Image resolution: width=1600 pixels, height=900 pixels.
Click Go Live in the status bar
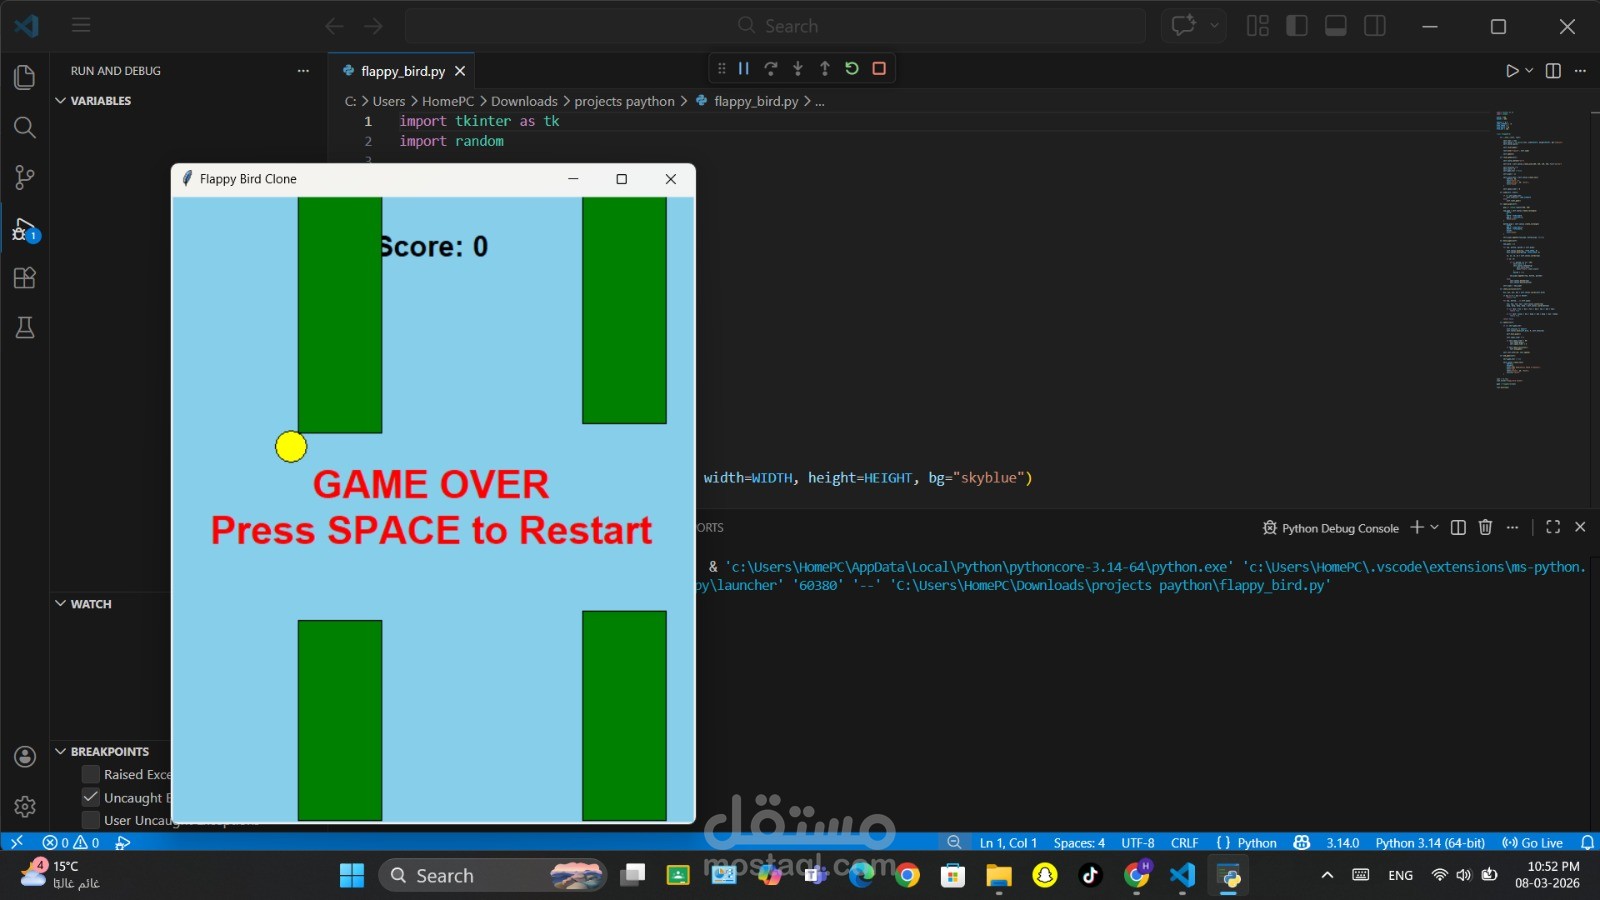tap(1530, 843)
